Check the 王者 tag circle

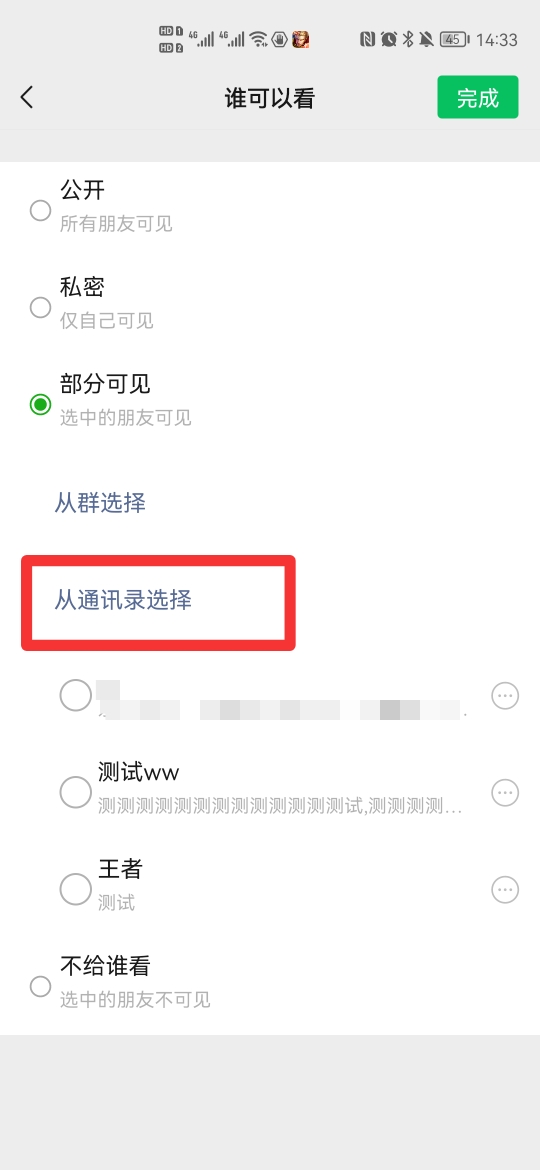(x=75, y=889)
